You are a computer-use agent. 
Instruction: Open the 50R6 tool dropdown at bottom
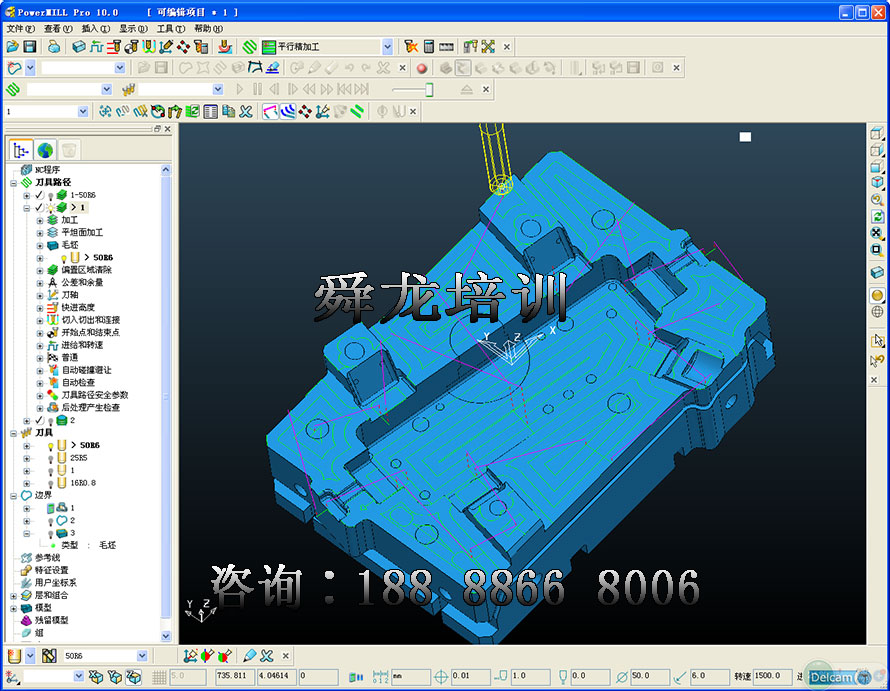pos(142,656)
